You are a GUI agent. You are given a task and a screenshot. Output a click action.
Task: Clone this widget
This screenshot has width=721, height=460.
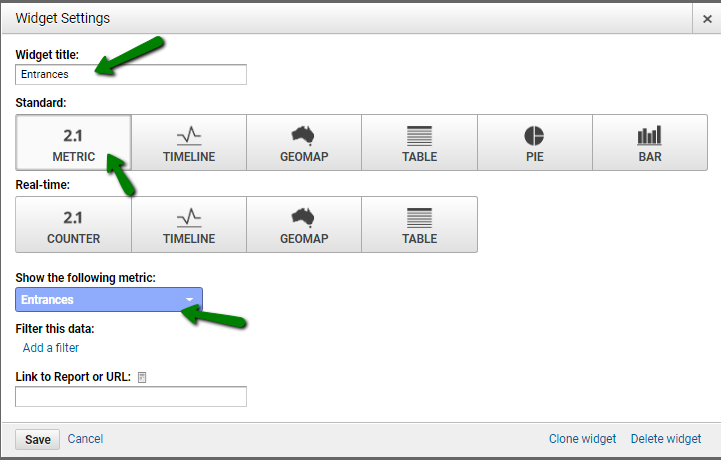[583, 439]
